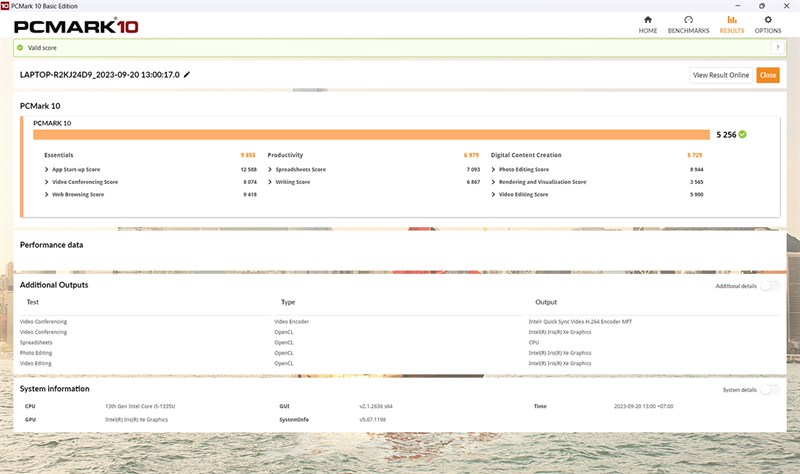Open the Benchmarks gauge icon
Image resolution: width=800 pixels, height=474 pixels.
point(688,20)
